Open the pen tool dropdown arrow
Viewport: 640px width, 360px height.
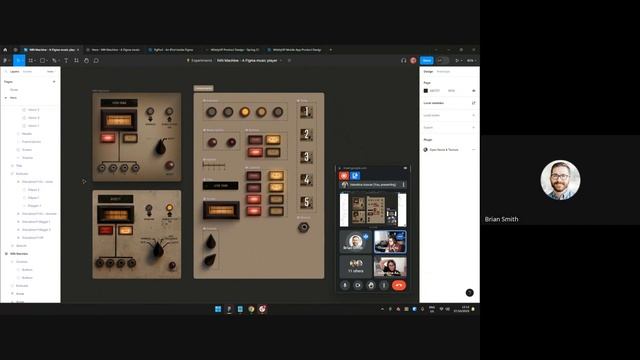(58, 60)
